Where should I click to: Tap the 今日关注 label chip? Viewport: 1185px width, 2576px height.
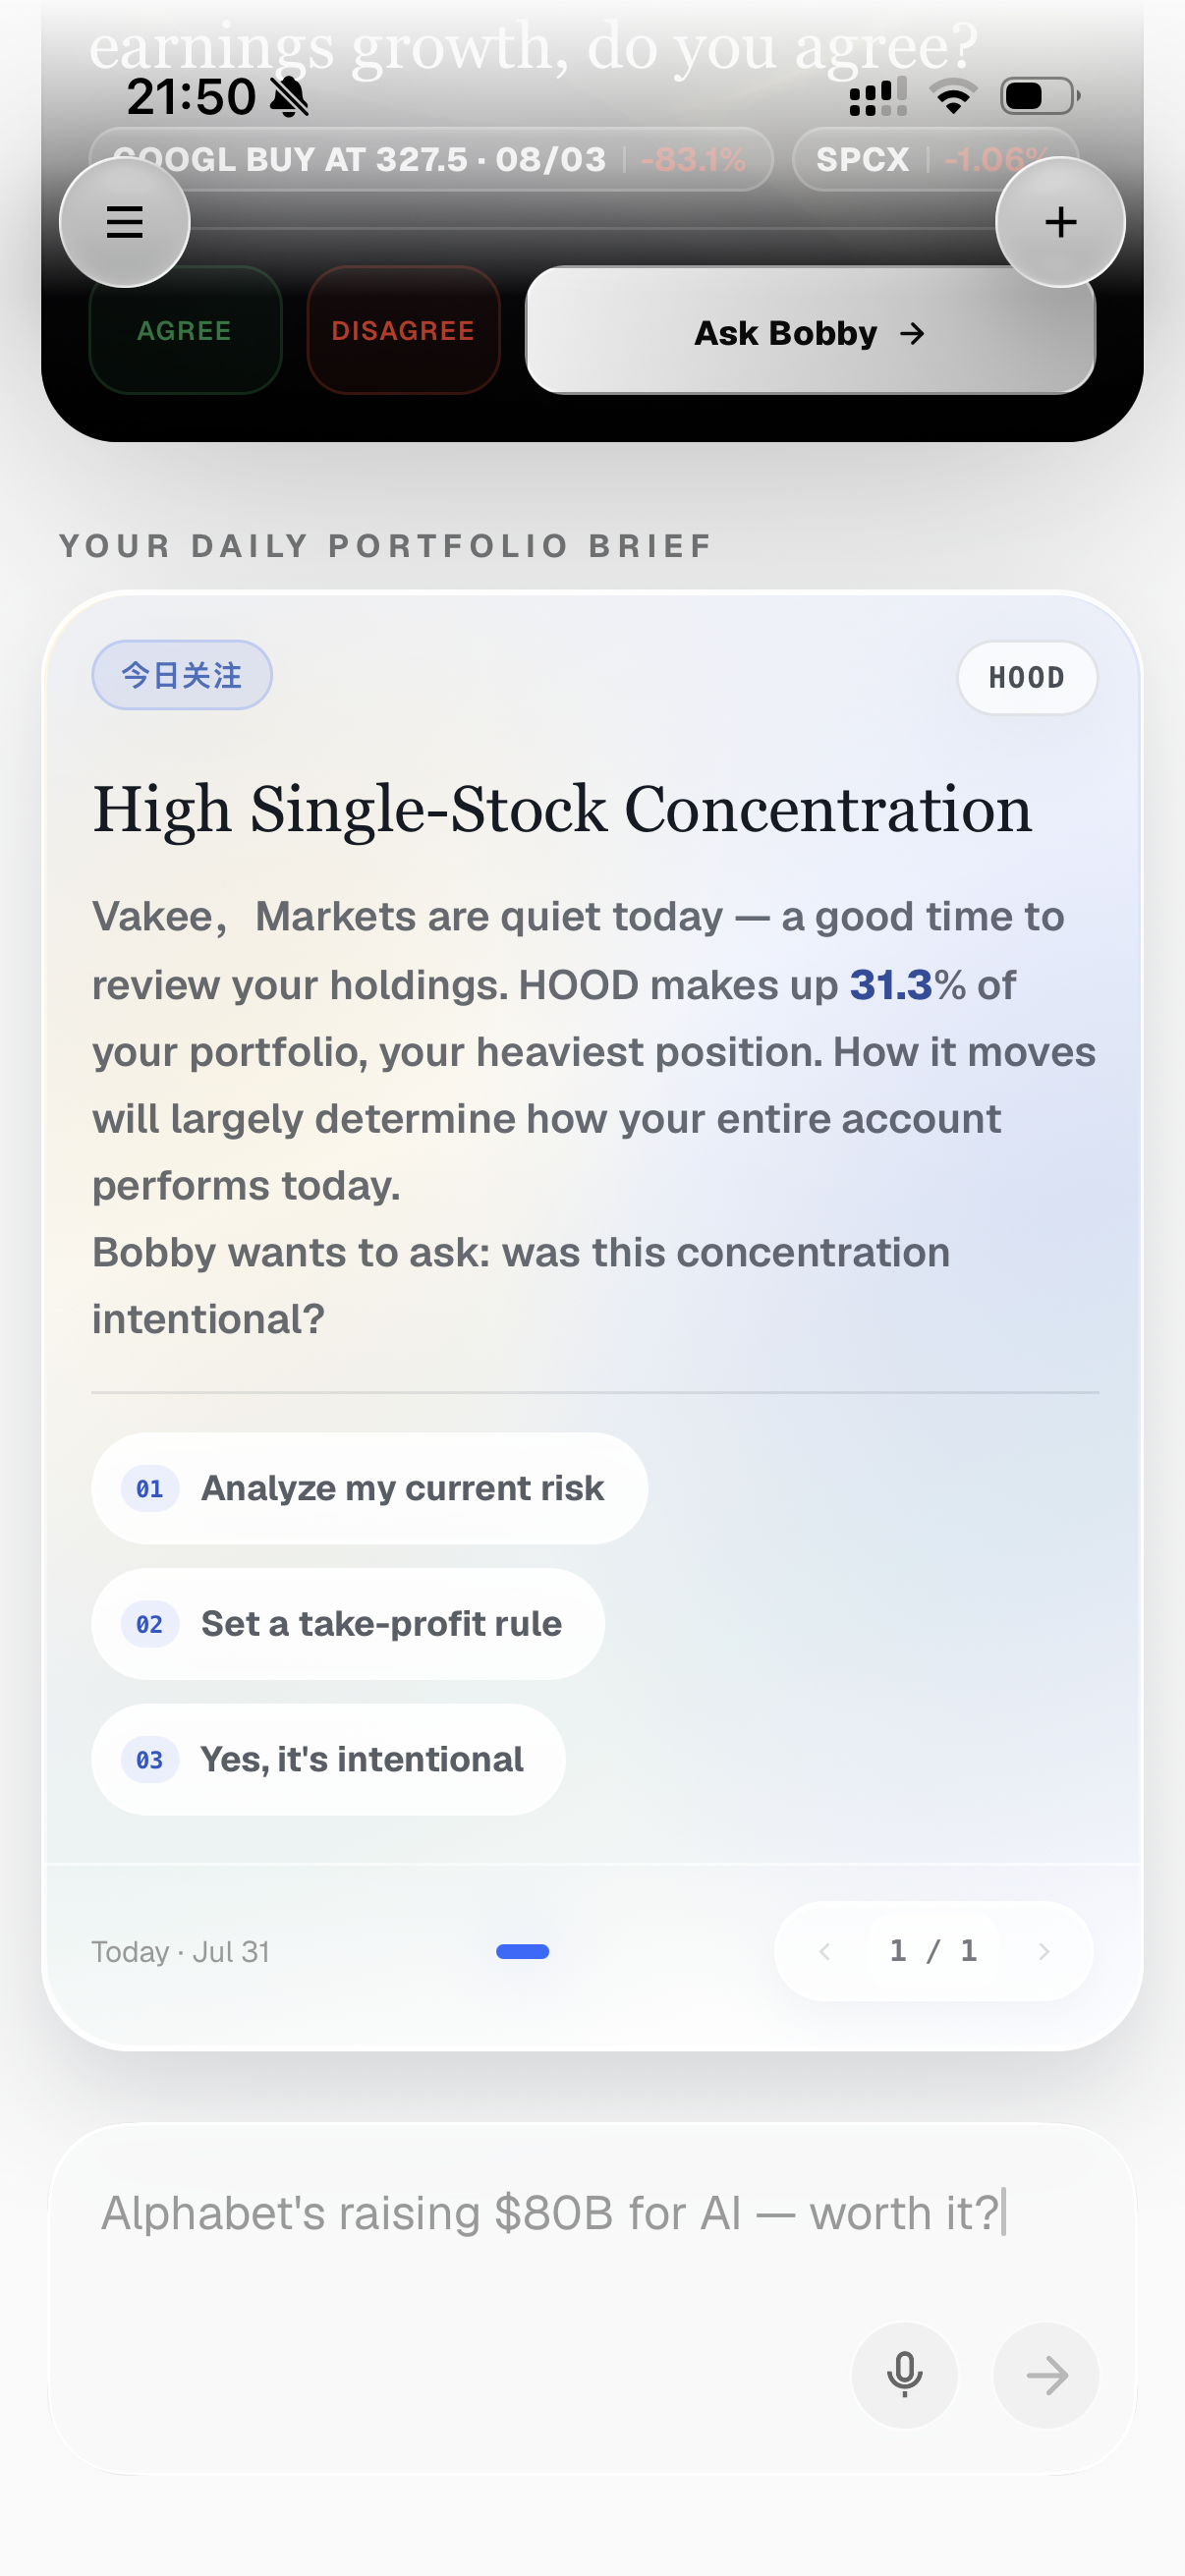(182, 675)
